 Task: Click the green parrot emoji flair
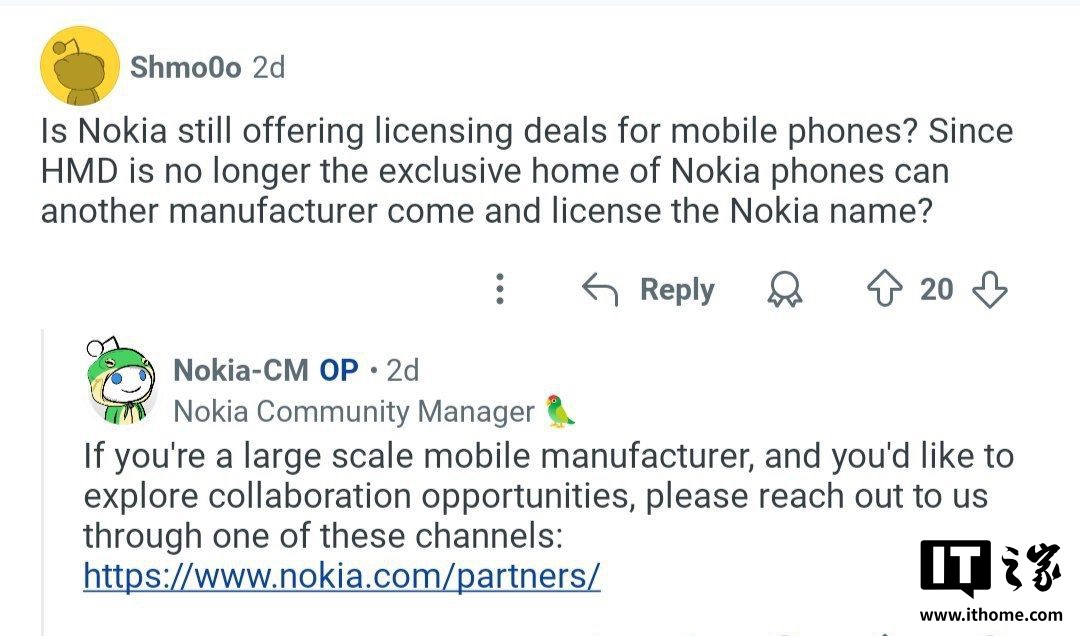561,411
